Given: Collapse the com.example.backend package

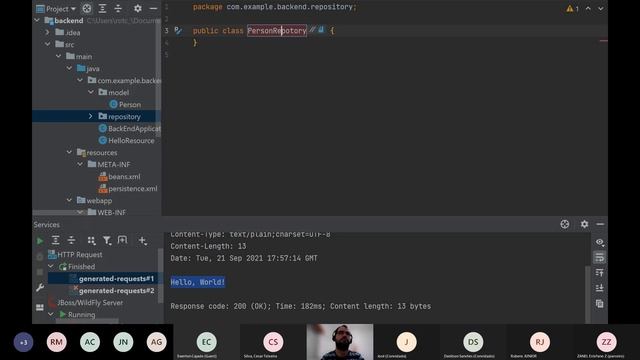Looking at the screenshot, I should tap(80, 80).
